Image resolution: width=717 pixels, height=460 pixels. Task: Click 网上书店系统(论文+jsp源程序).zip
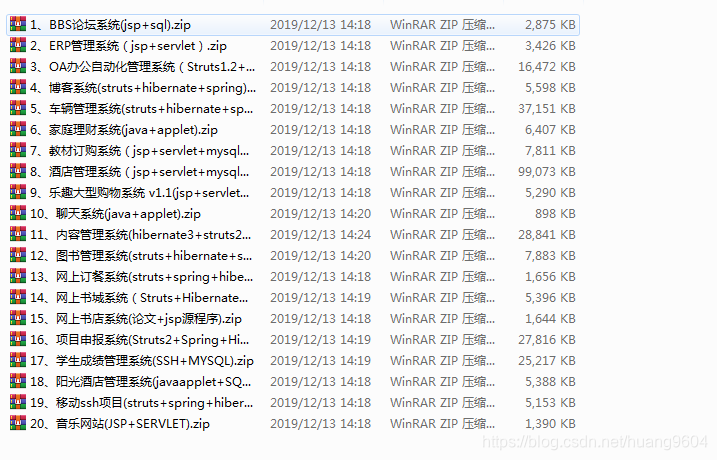pos(136,319)
